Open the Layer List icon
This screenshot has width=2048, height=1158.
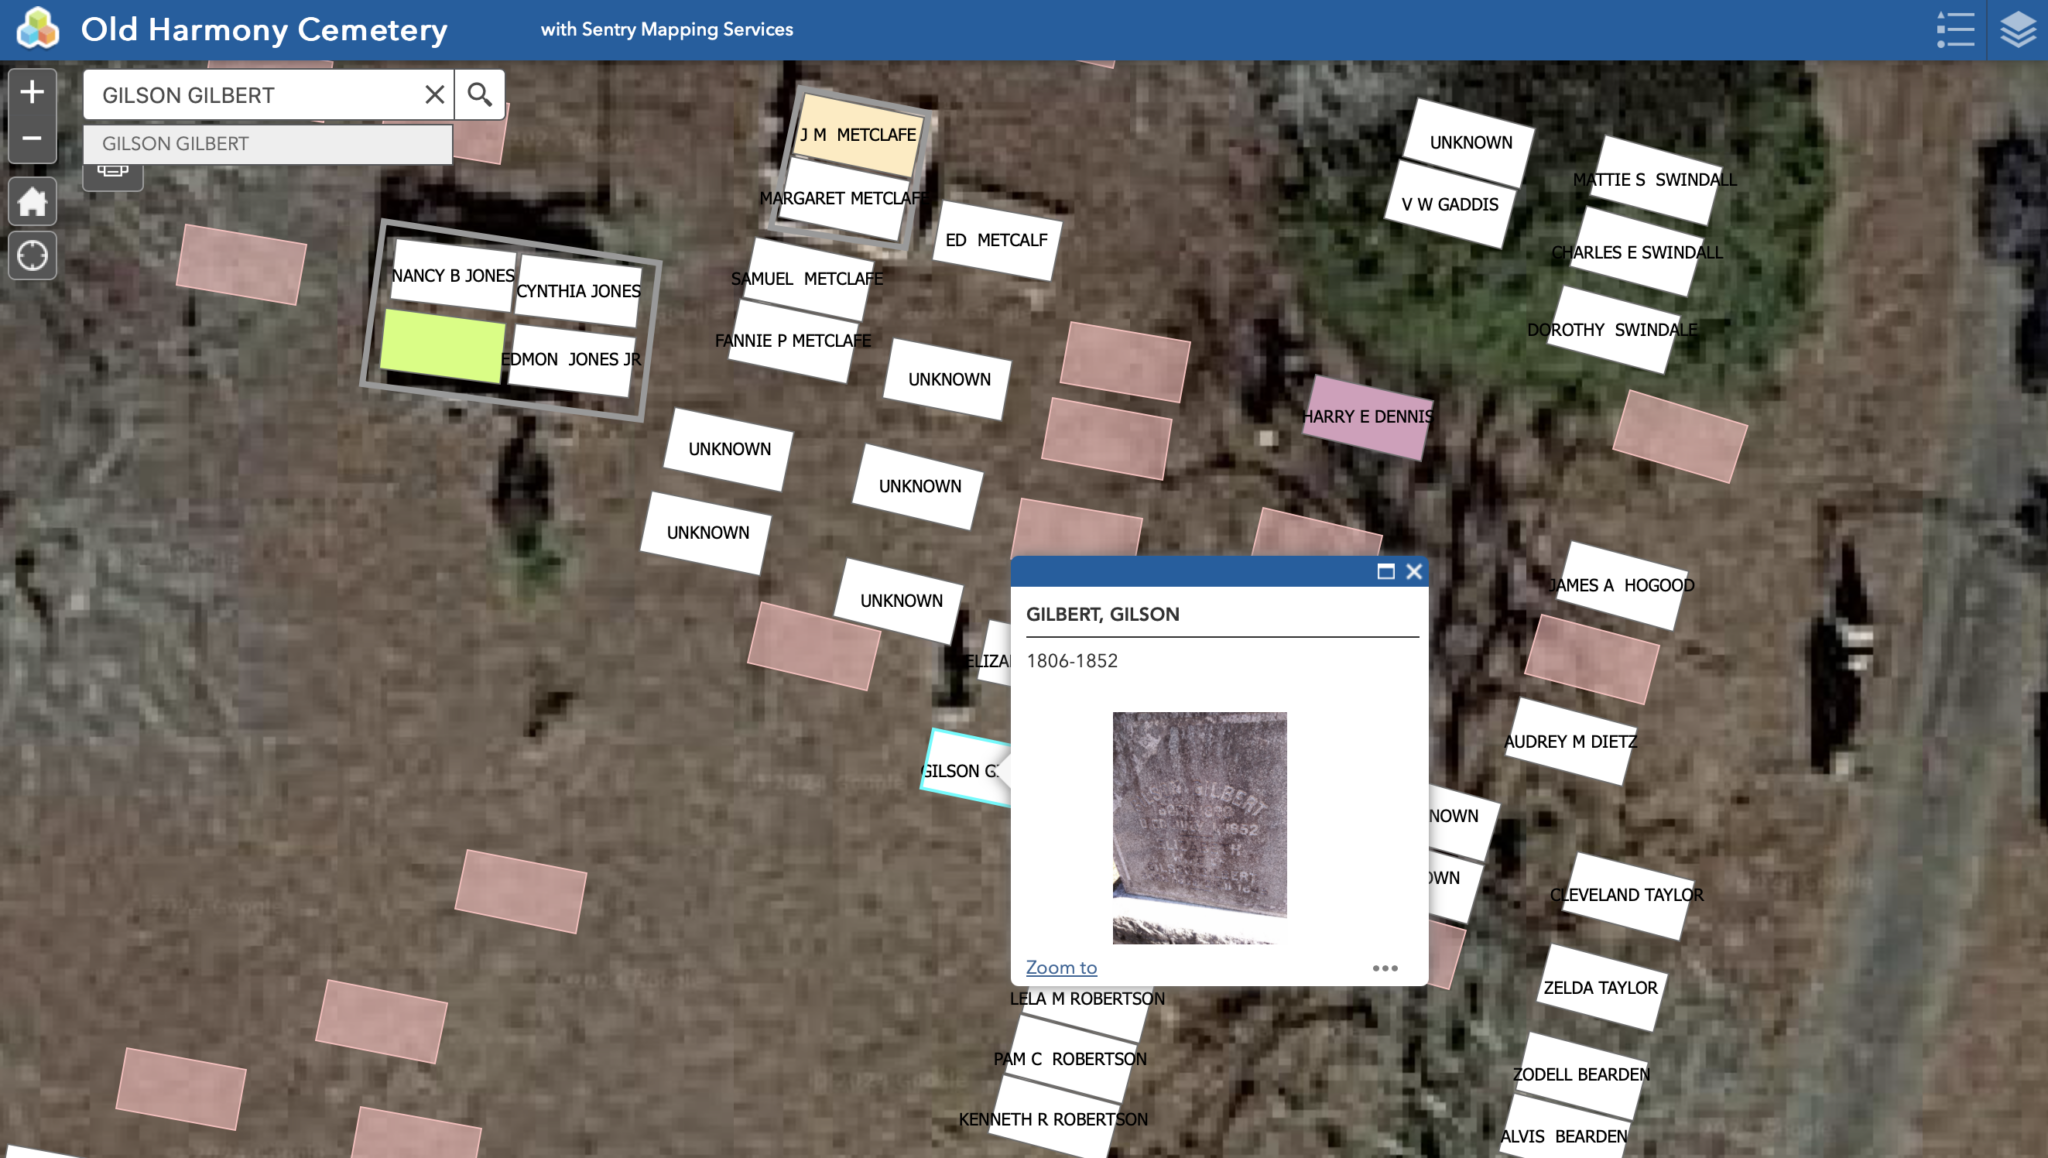pyautogui.click(x=2019, y=29)
